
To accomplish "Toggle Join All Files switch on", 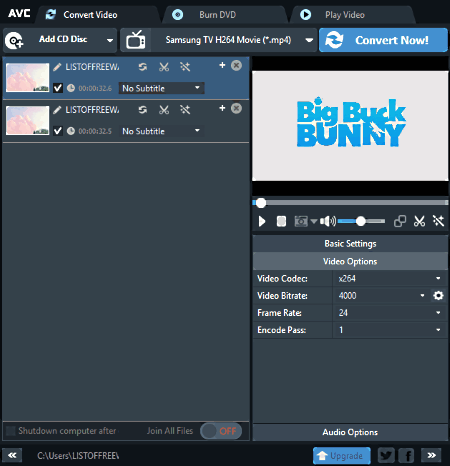I will coord(221,431).
